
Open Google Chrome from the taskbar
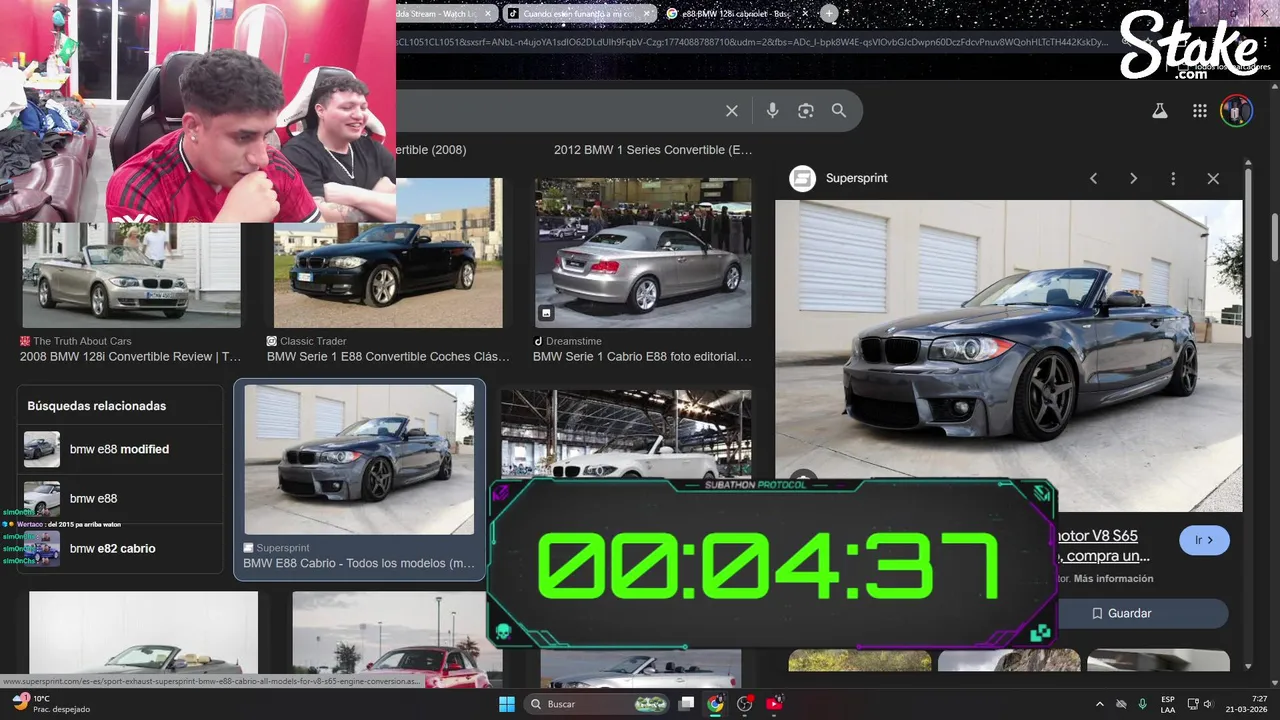click(x=715, y=704)
